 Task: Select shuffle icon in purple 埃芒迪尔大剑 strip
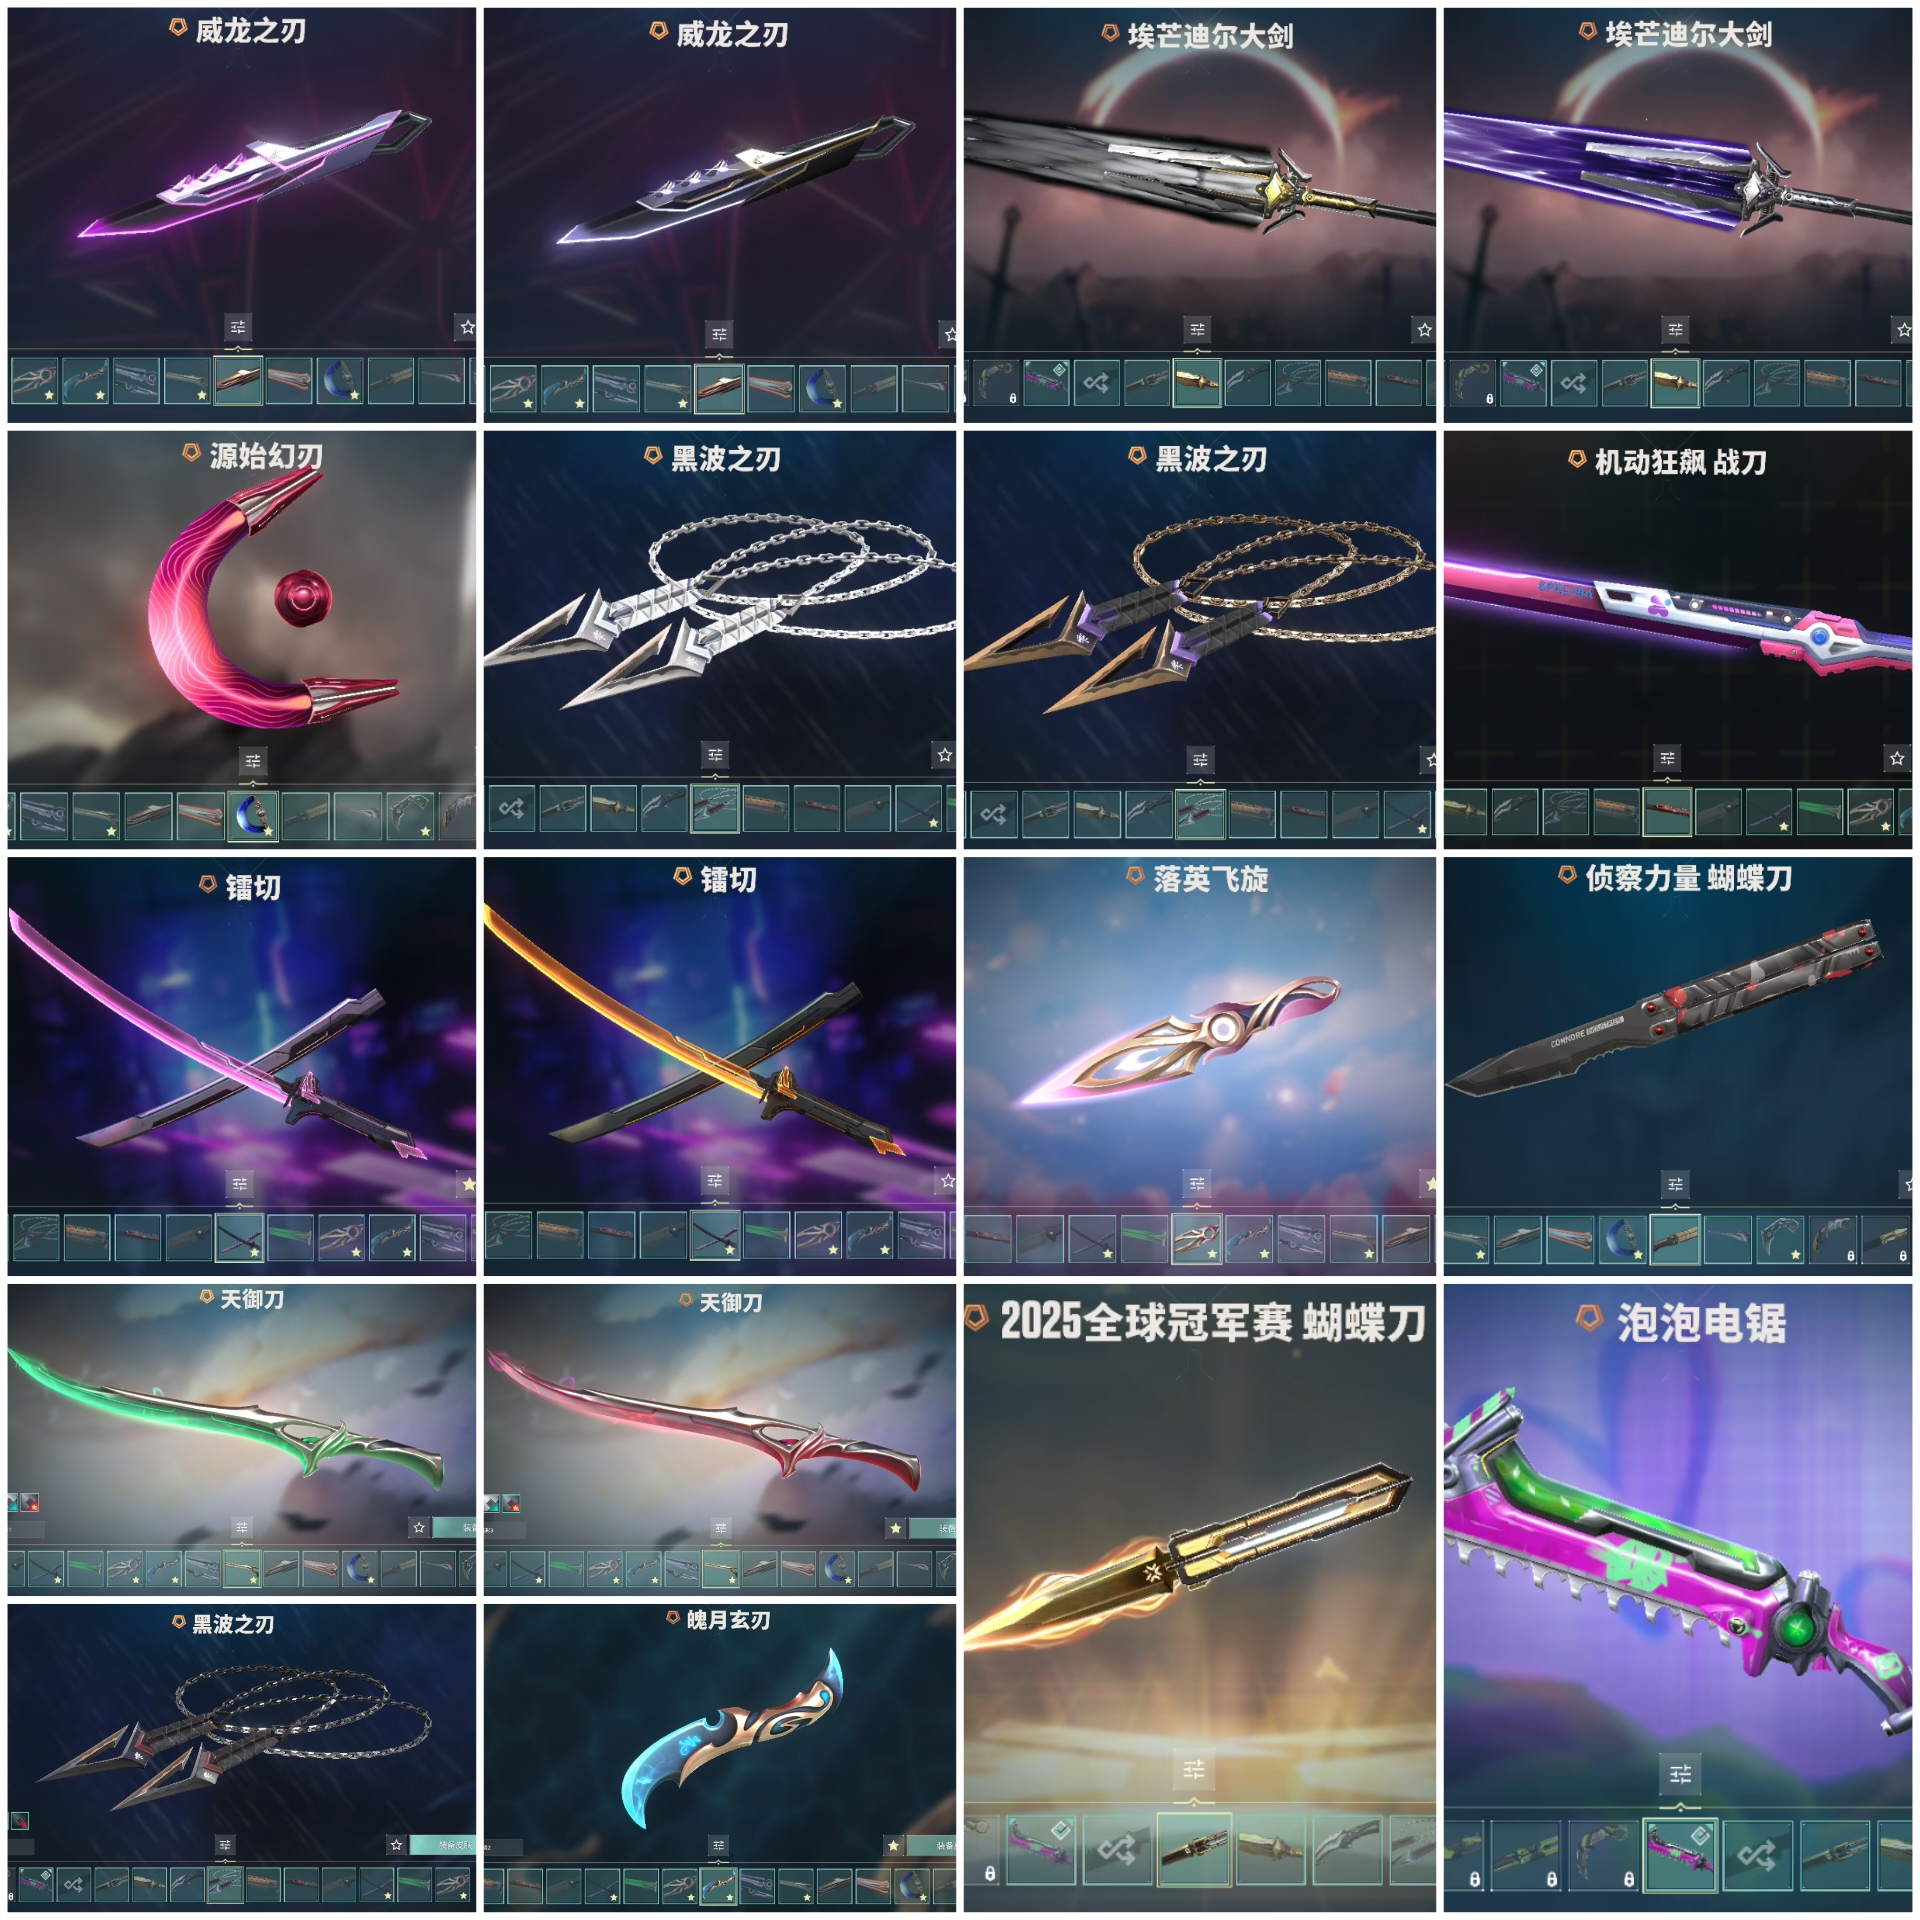1573,382
